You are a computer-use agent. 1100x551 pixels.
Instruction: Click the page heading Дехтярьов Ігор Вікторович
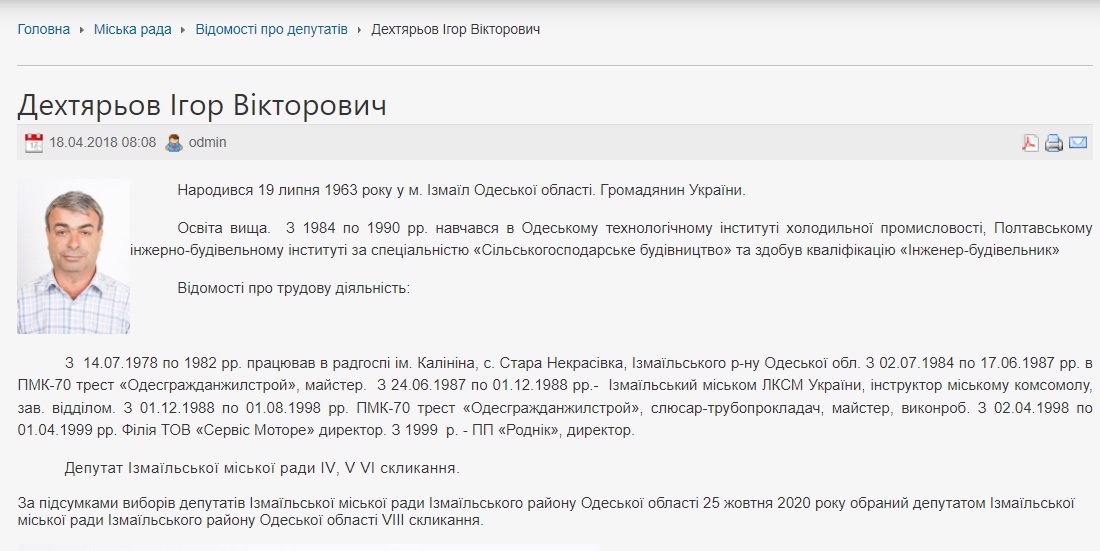(202, 105)
